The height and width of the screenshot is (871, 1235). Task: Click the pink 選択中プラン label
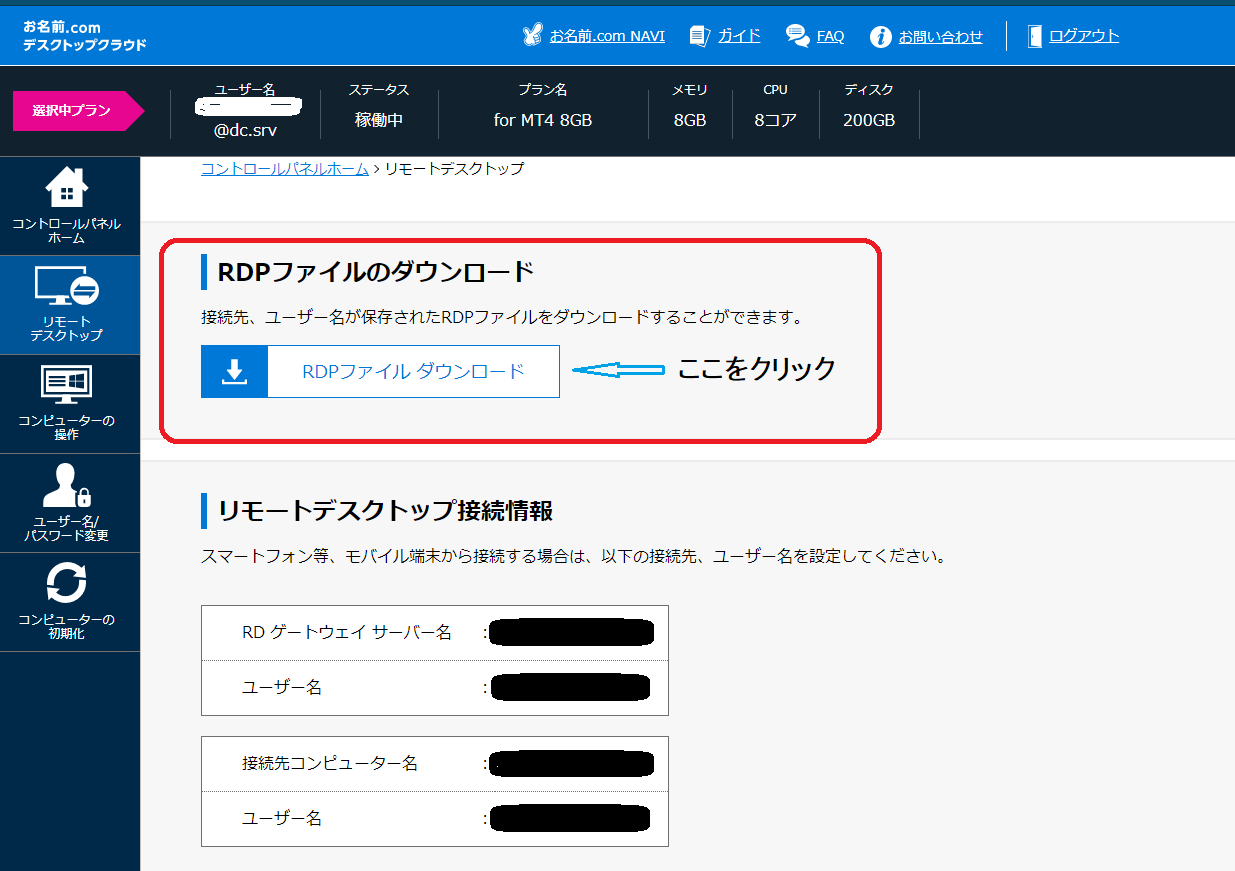tap(72, 111)
